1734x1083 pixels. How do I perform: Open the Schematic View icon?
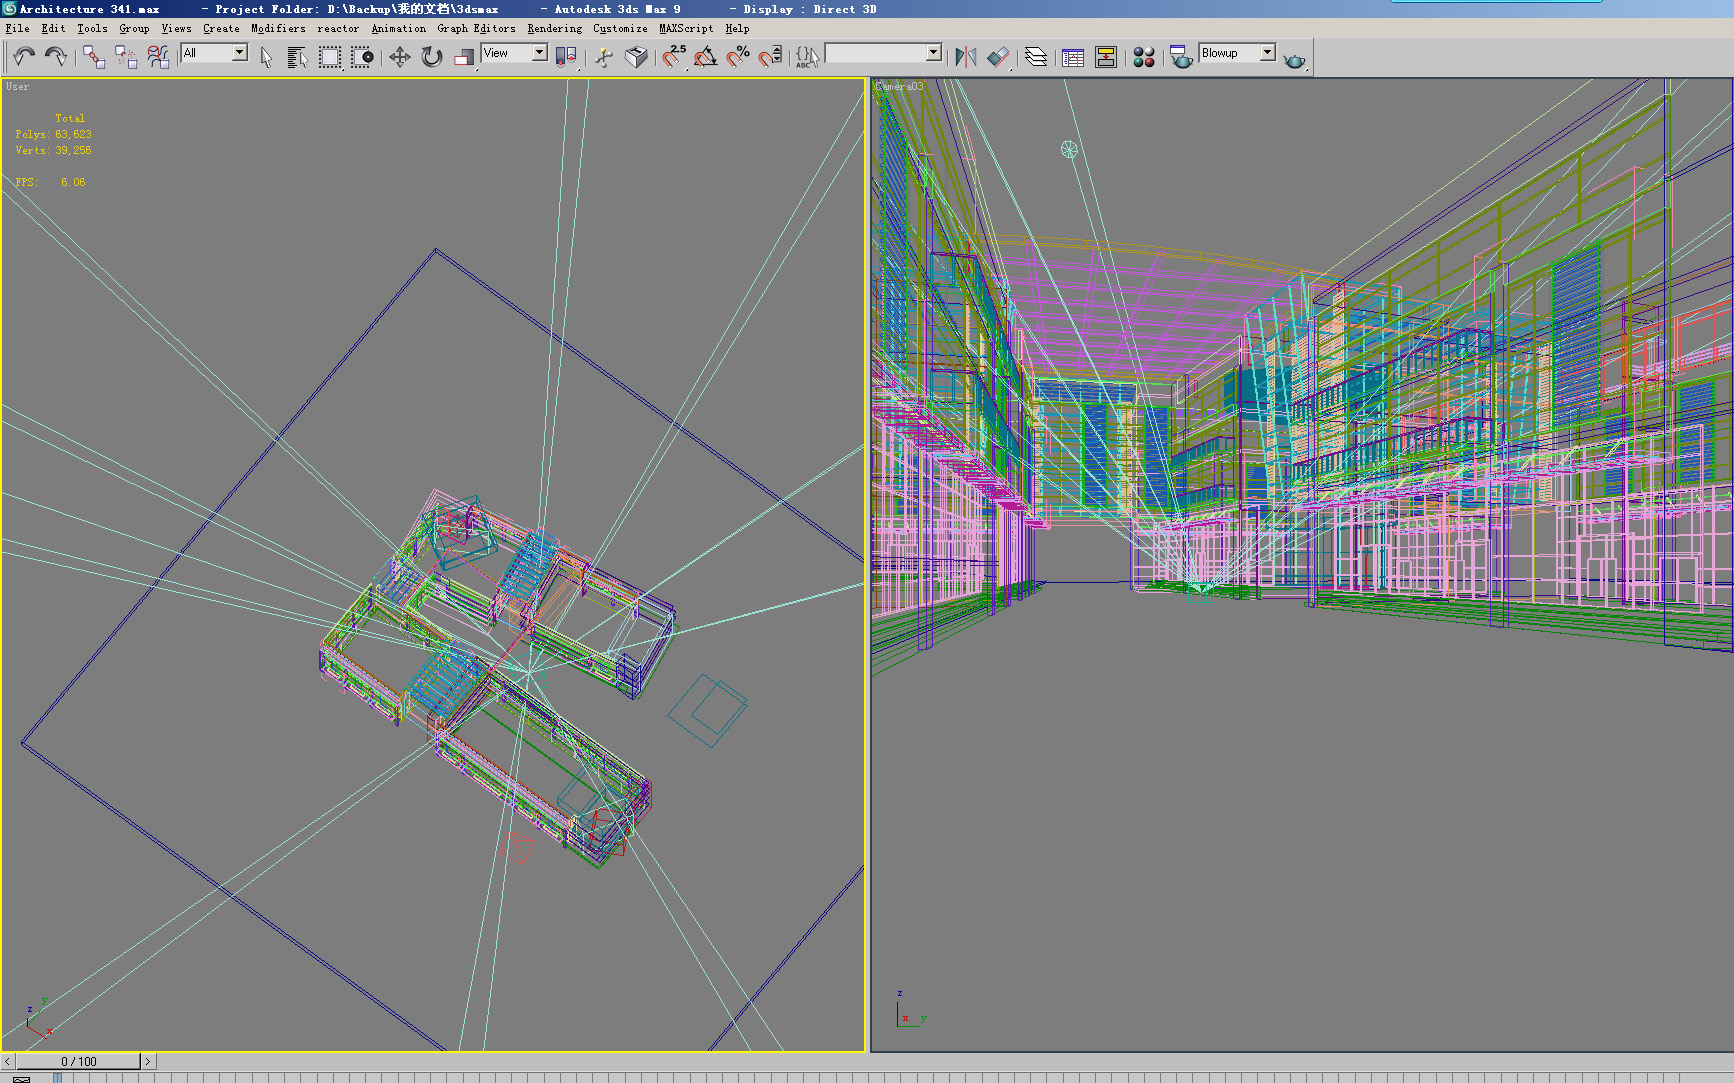tap(1106, 57)
